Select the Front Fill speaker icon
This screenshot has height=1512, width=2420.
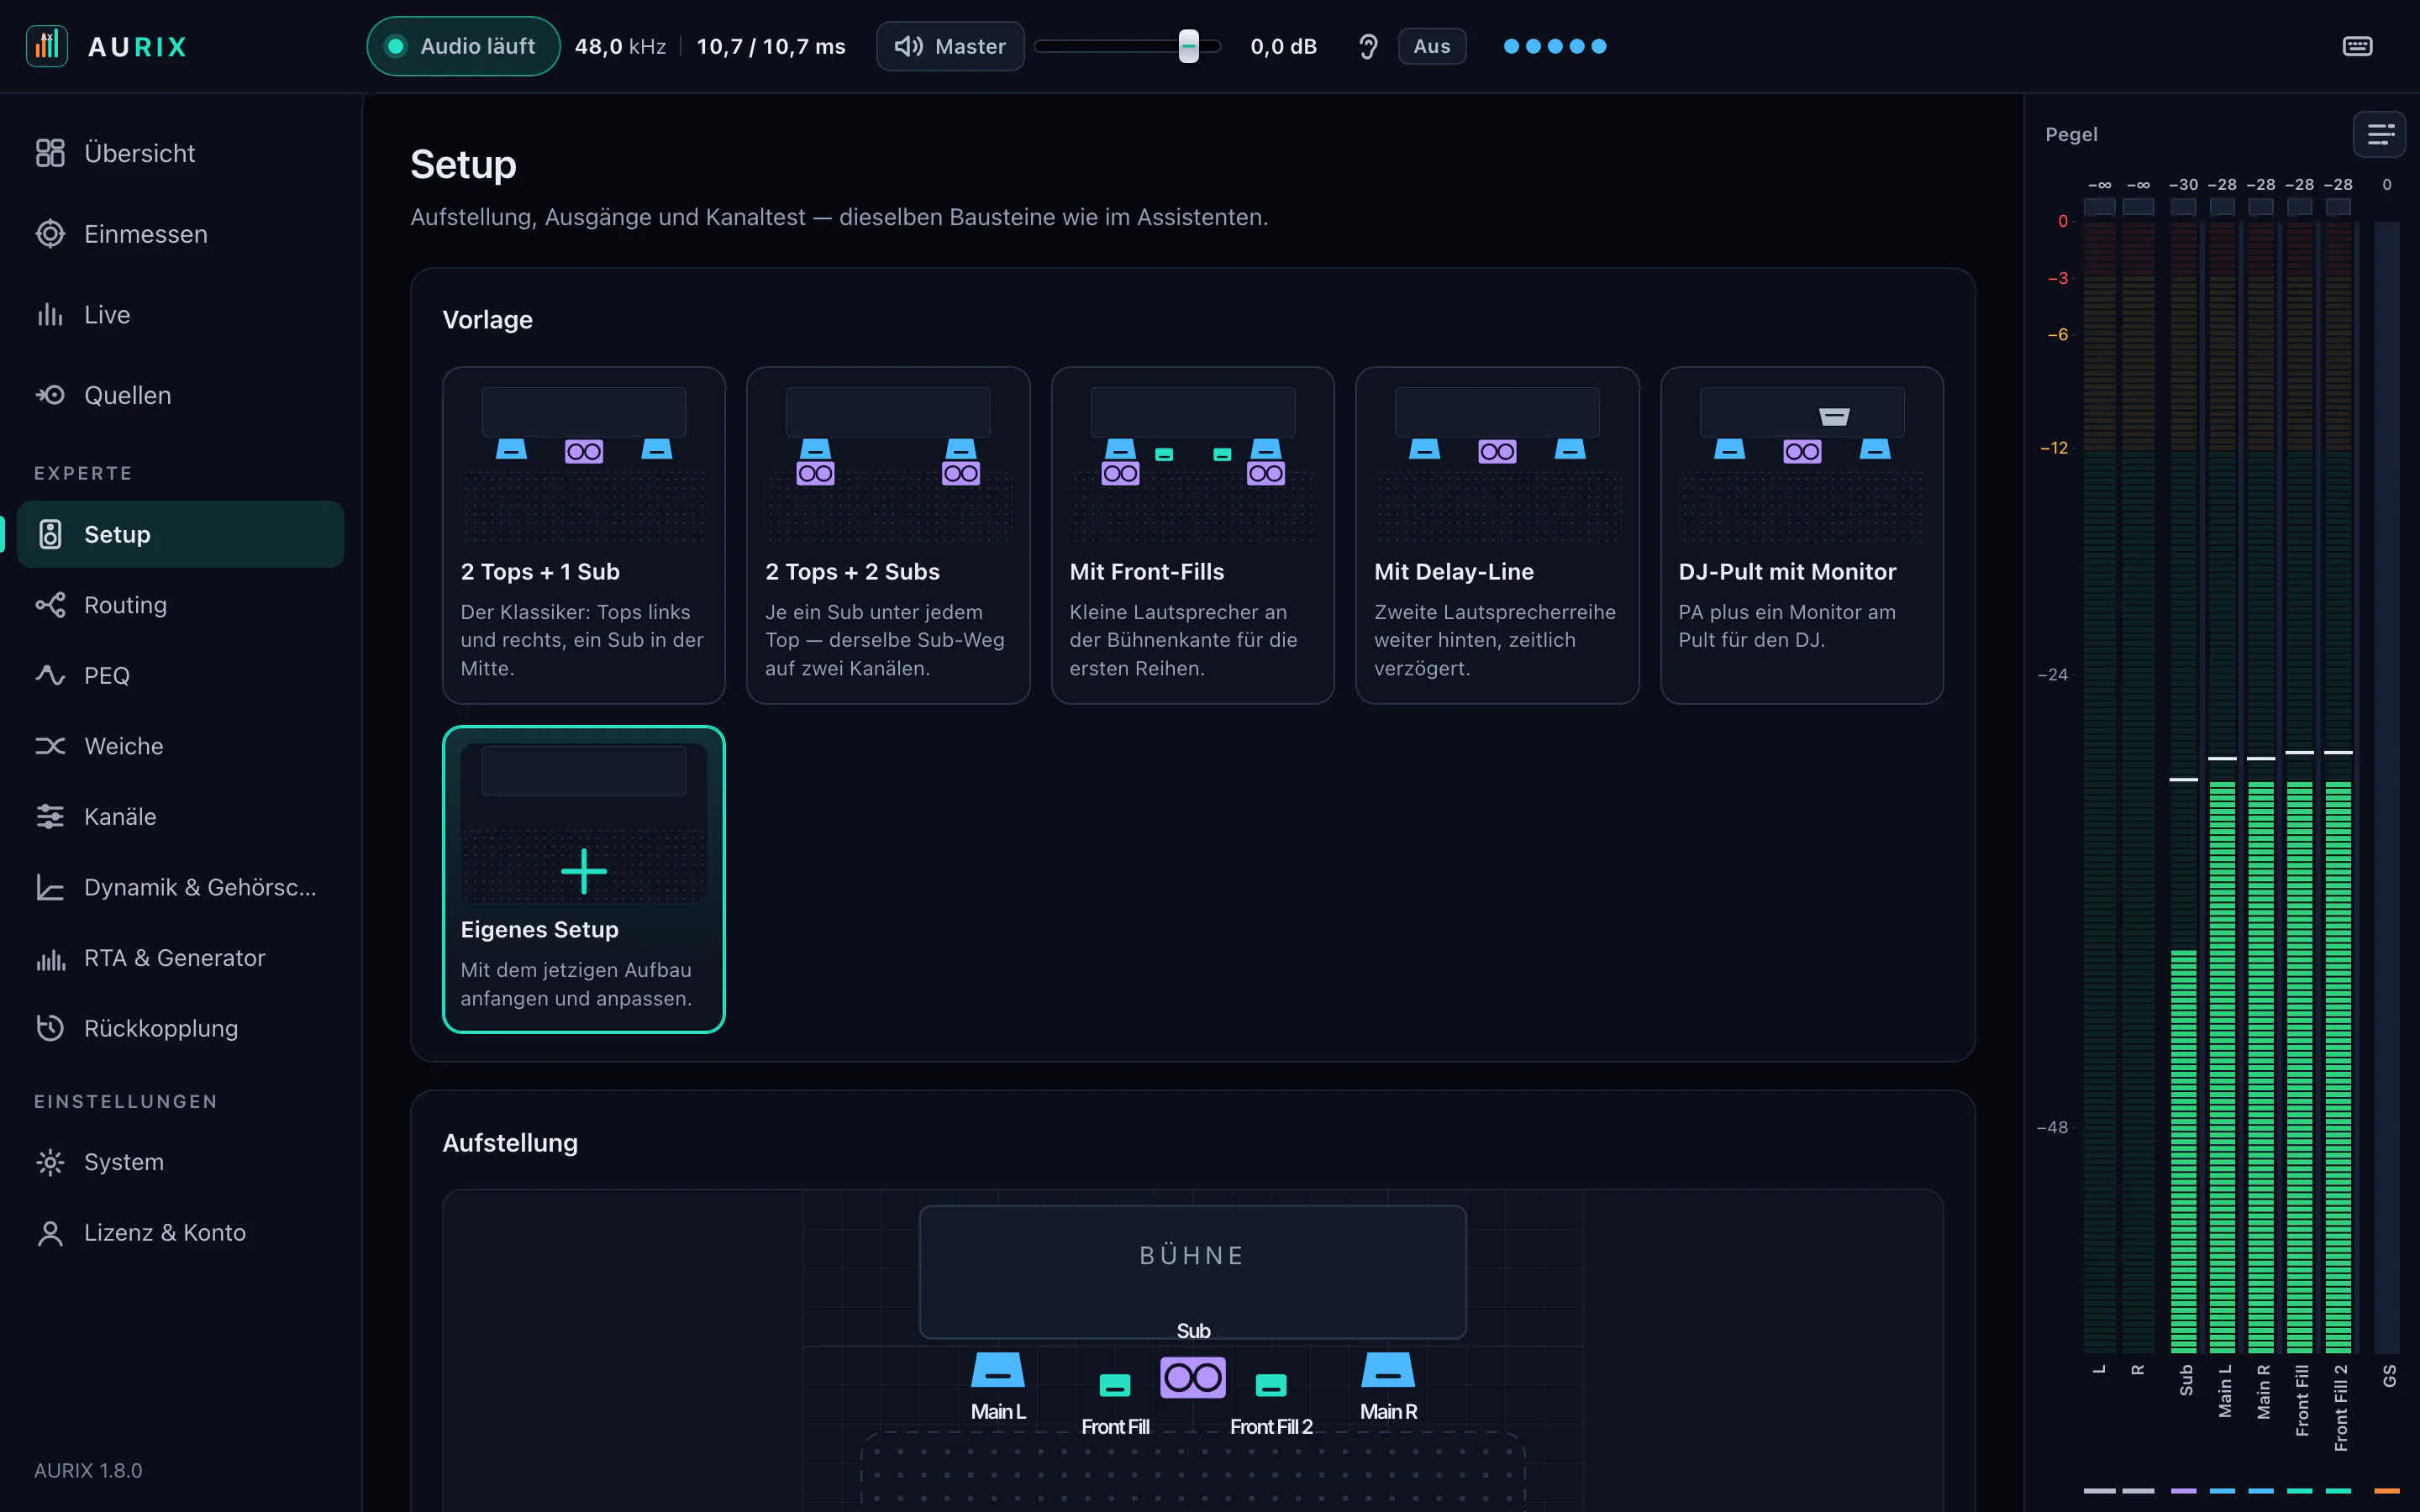coord(1115,1385)
